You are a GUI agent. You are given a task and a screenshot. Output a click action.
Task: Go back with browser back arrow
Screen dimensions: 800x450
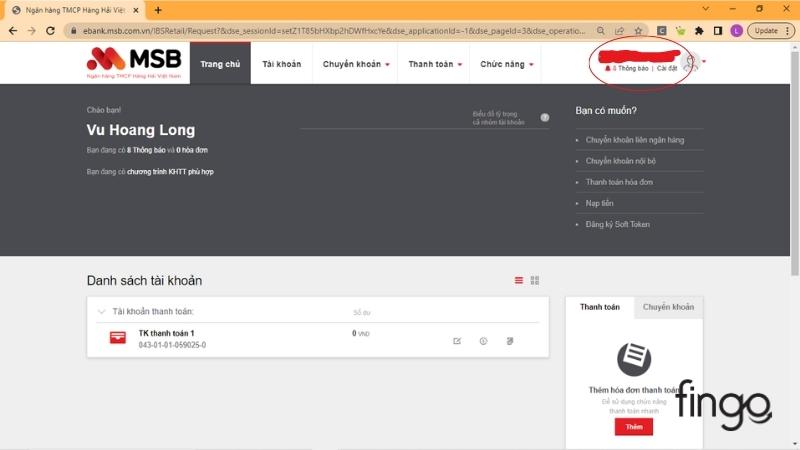coord(13,31)
